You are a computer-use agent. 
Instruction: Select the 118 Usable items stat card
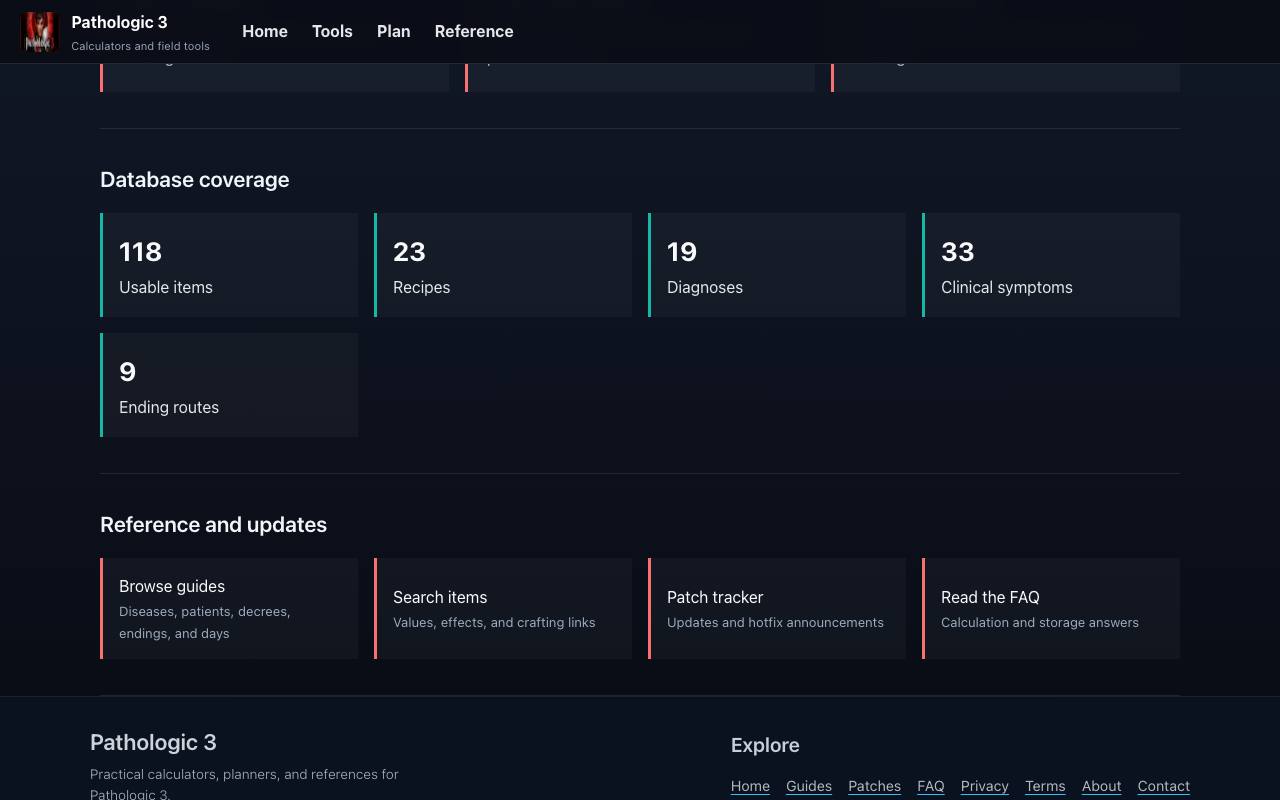pos(229,265)
